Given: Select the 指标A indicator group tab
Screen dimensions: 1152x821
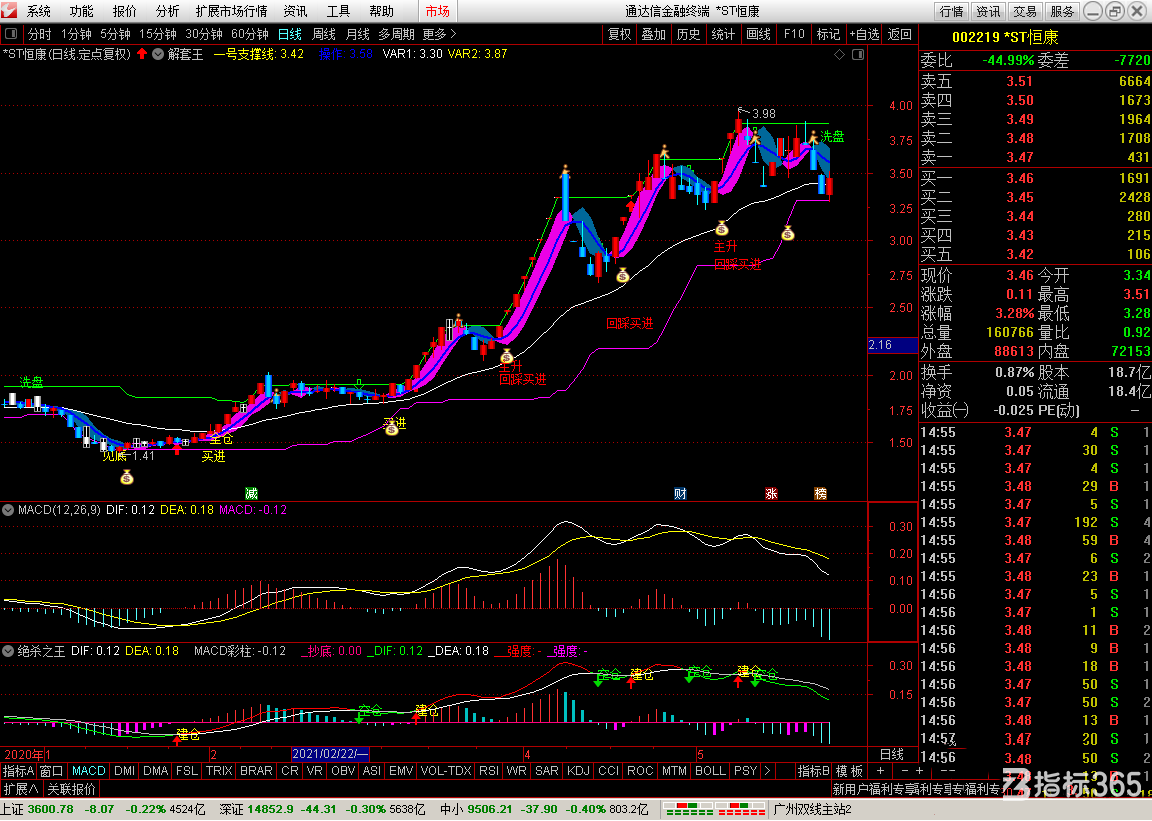Looking at the screenshot, I should click(18, 771).
